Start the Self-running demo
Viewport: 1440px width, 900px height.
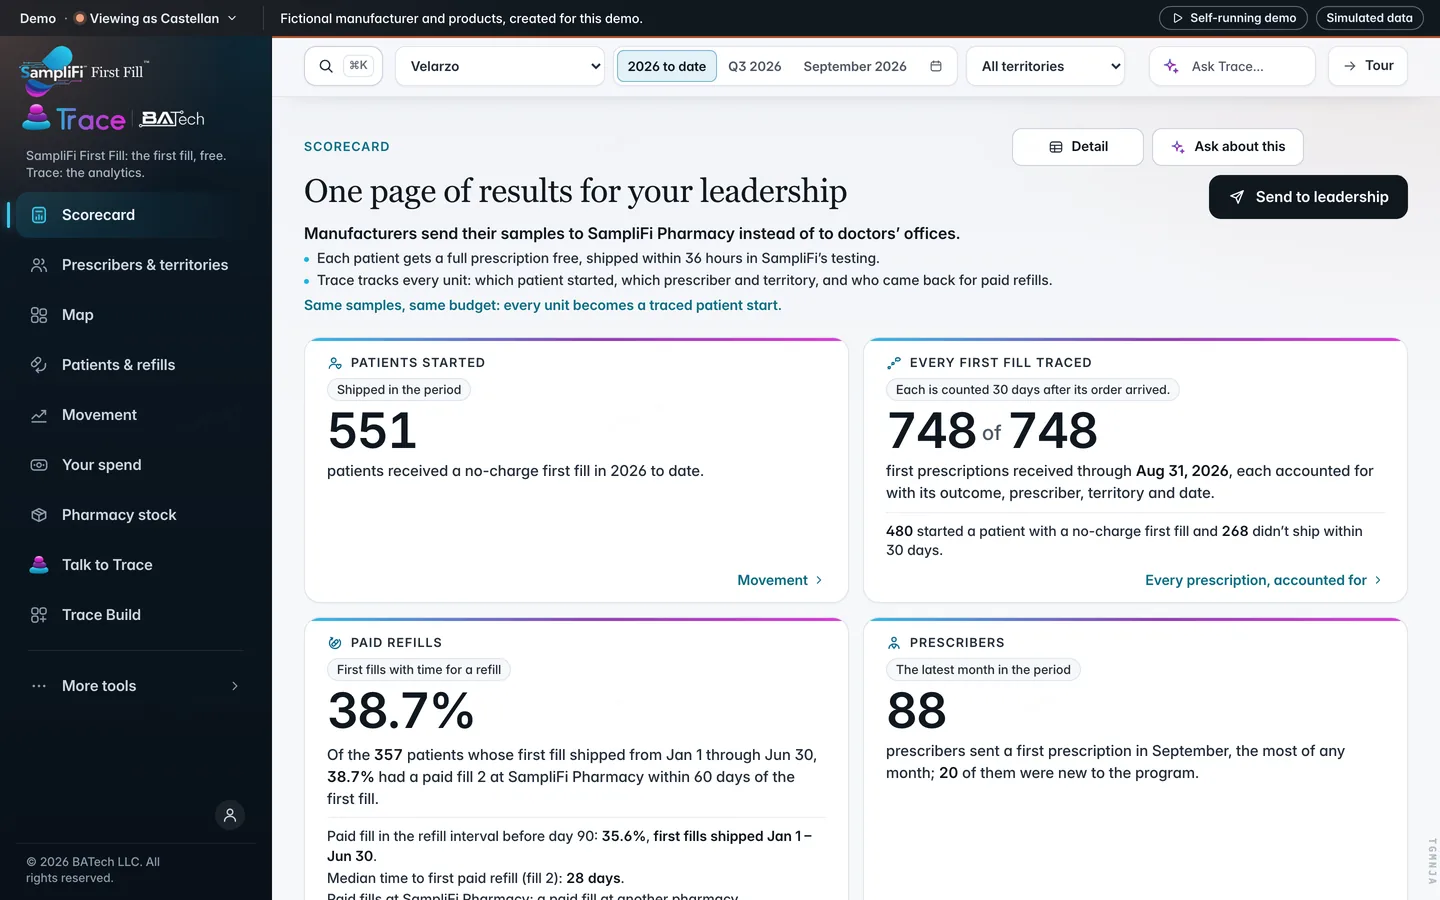click(x=1234, y=18)
